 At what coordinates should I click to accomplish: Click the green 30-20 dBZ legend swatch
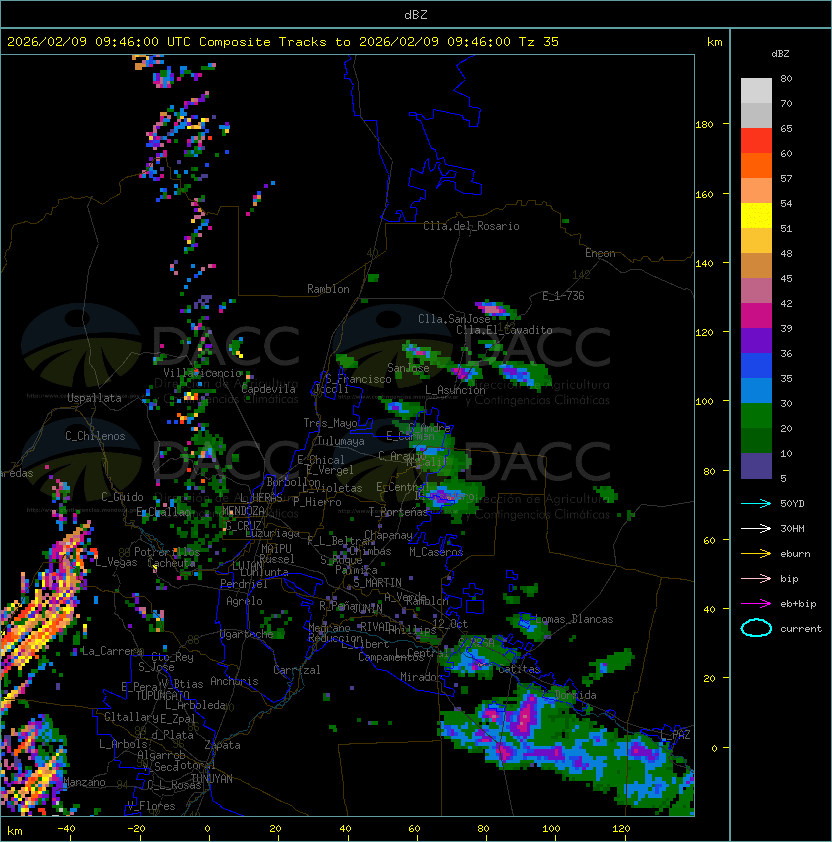[756, 416]
